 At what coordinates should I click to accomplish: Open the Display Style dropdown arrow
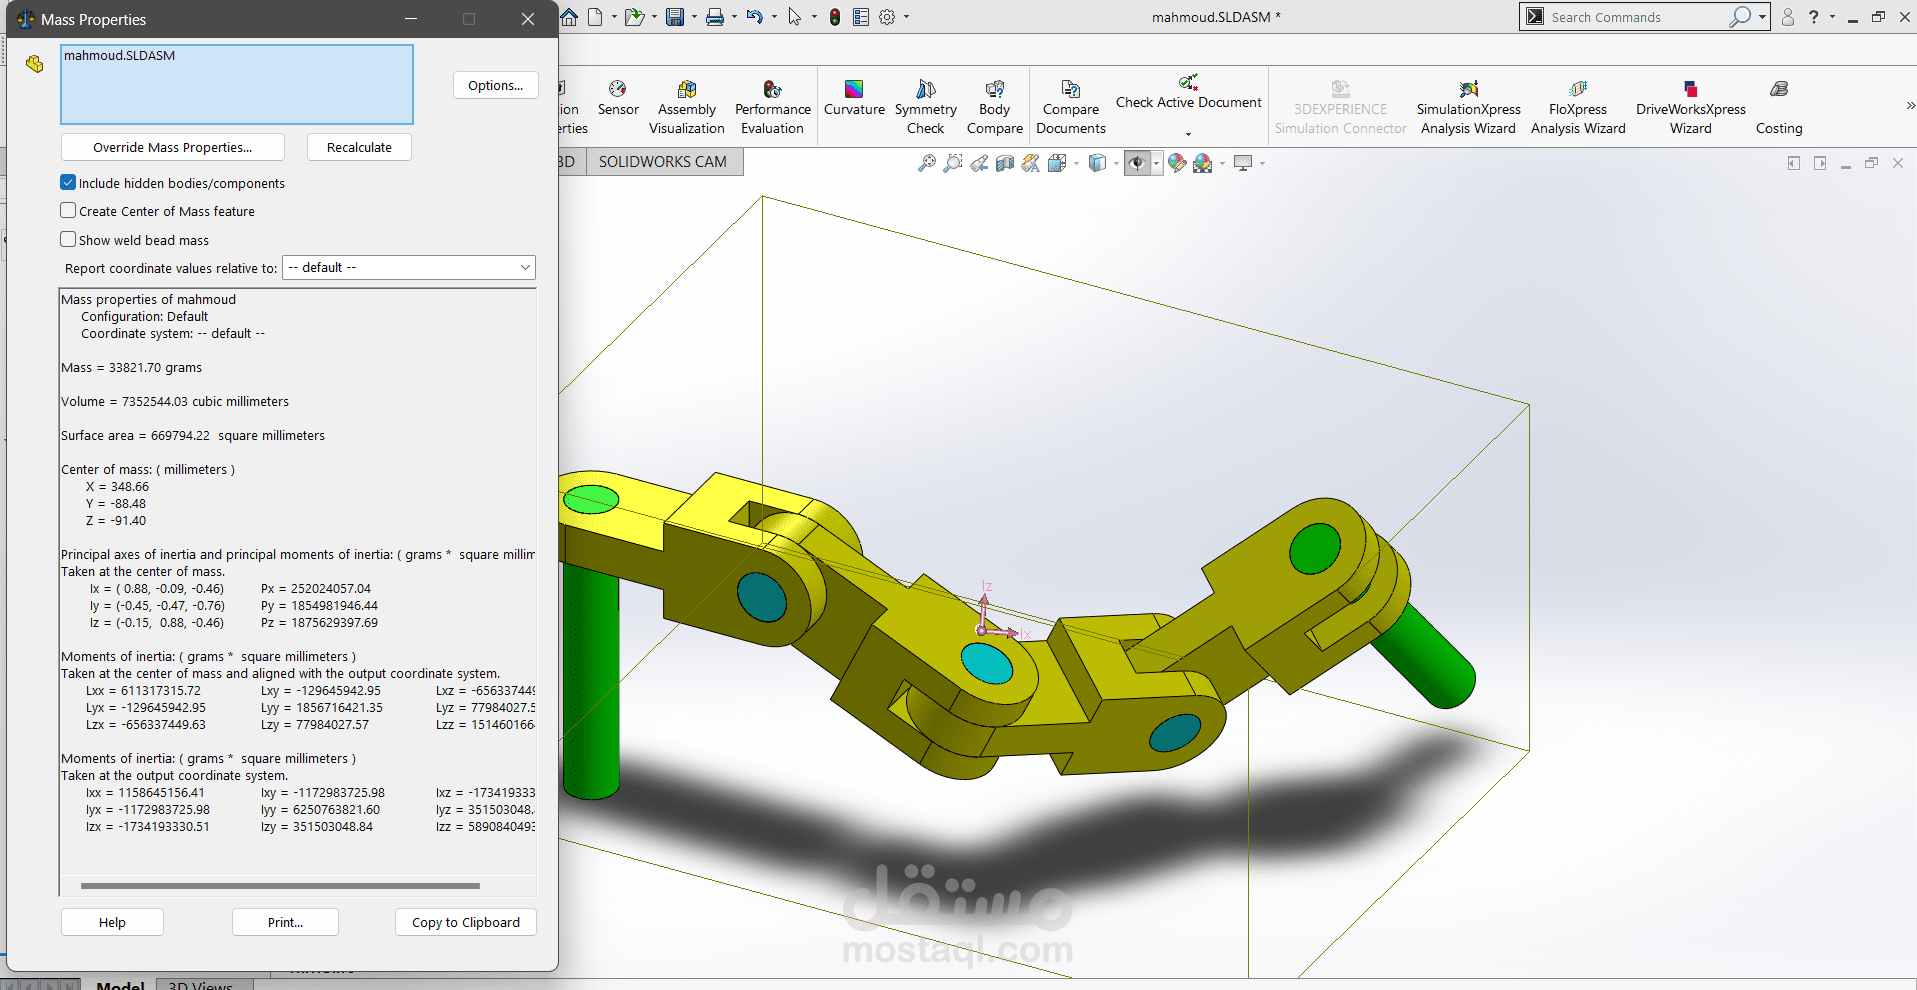1116,162
